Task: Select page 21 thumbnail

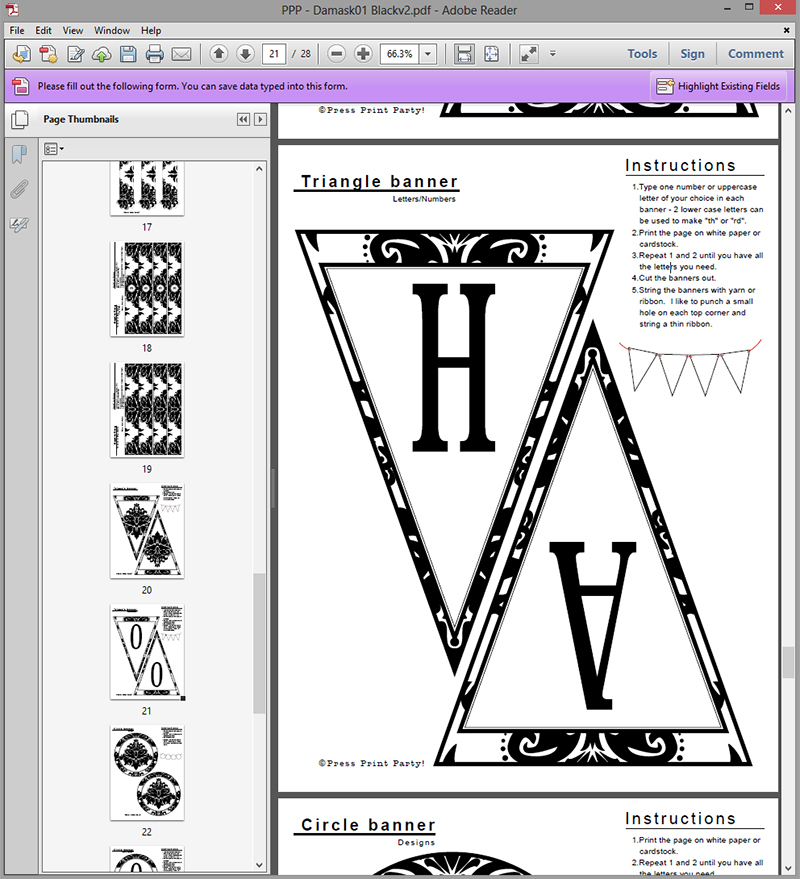Action: click(x=147, y=652)
